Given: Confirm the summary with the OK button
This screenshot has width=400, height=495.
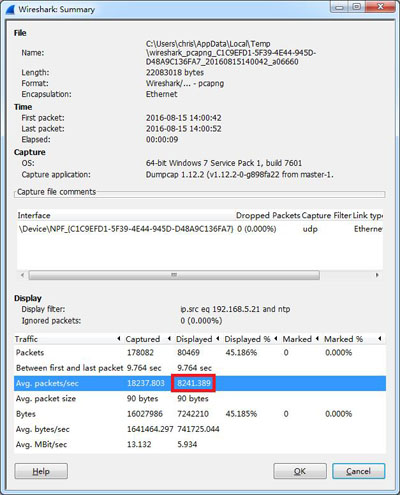Looking at the screenshot, I should [300, 471].
